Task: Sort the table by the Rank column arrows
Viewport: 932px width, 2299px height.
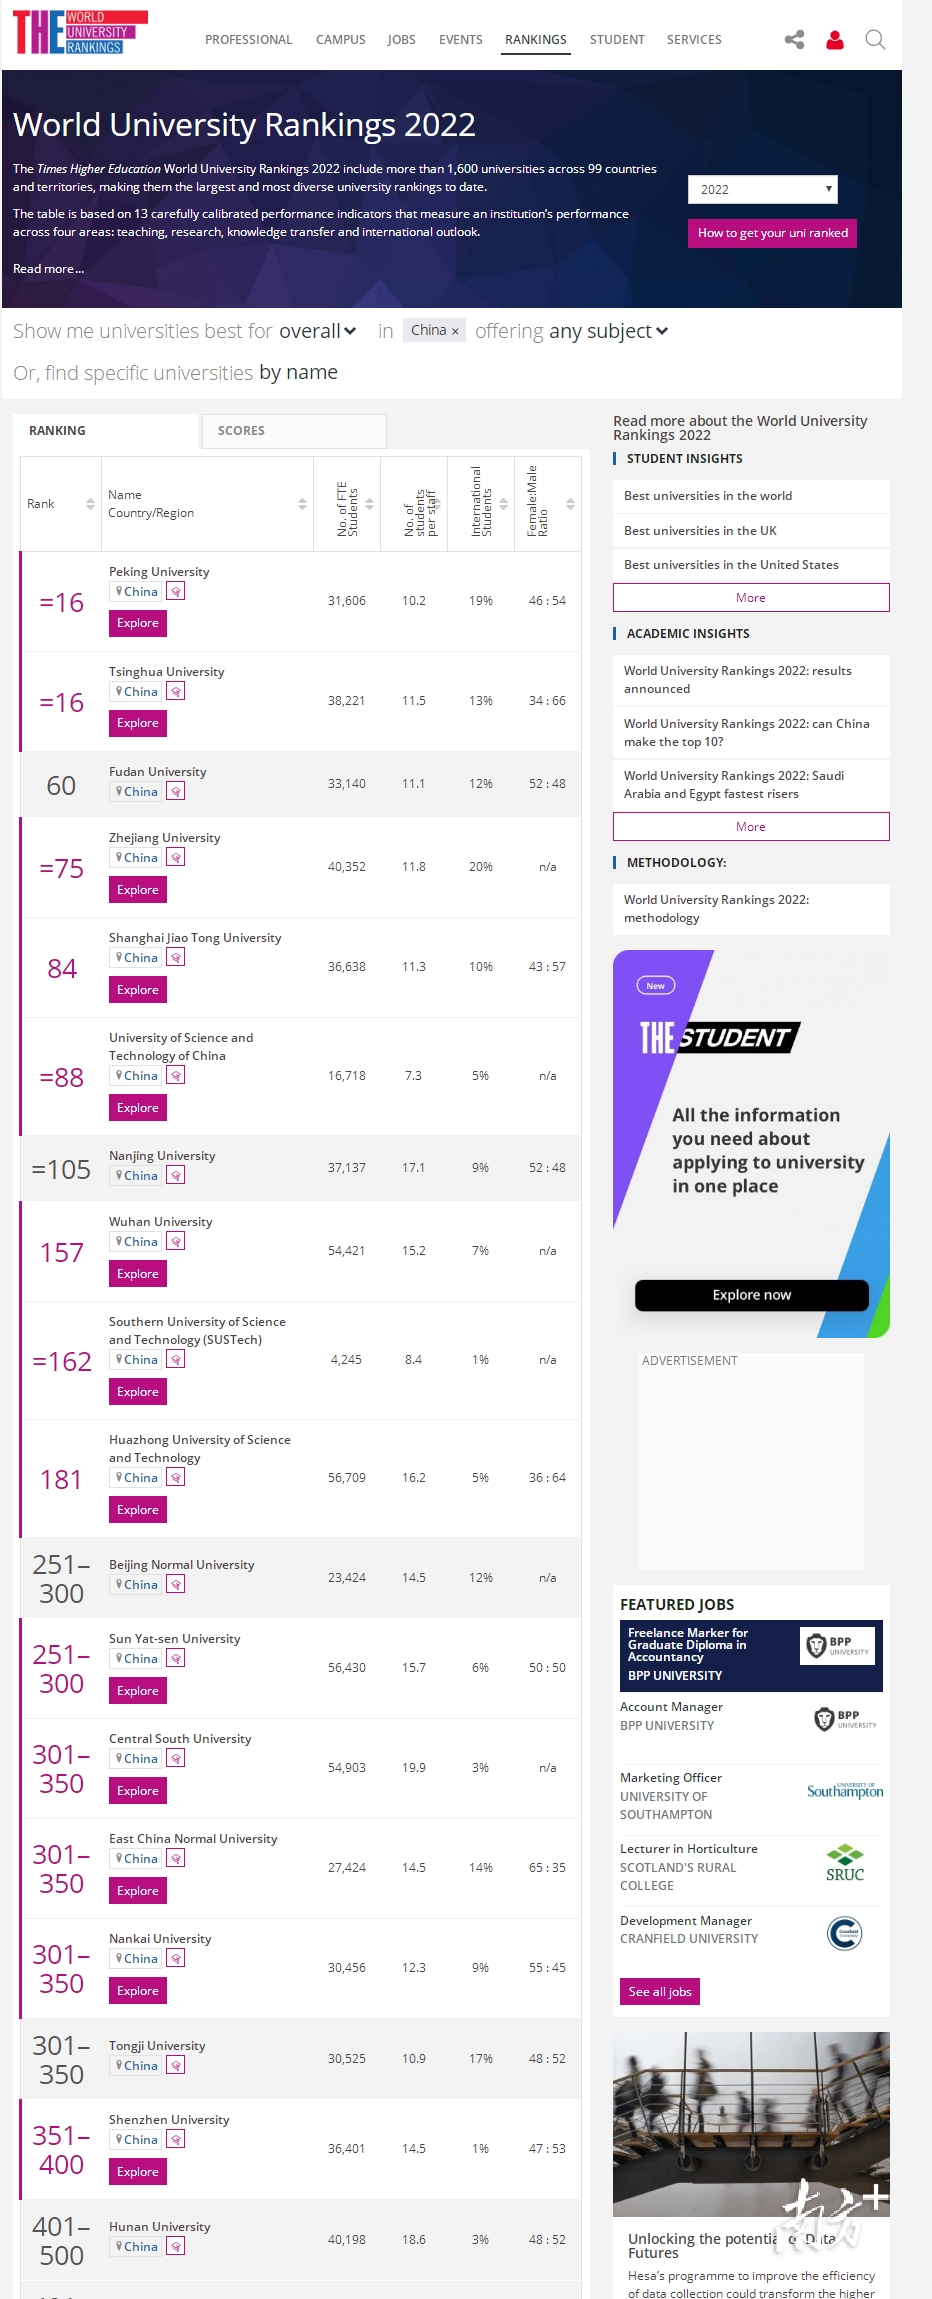Action: (x=90, y=504)
